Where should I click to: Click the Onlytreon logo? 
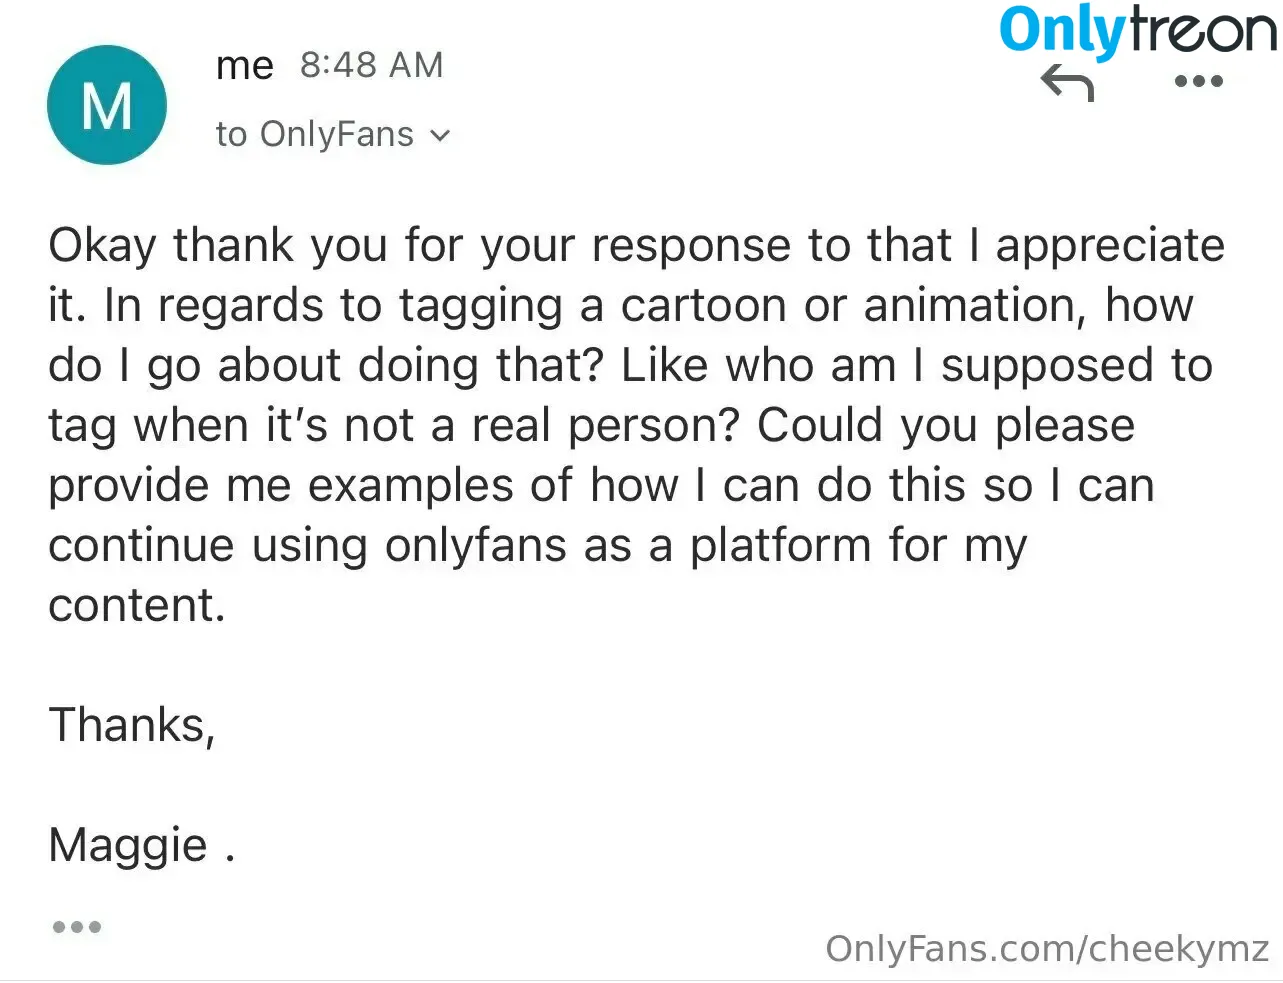1137,30
